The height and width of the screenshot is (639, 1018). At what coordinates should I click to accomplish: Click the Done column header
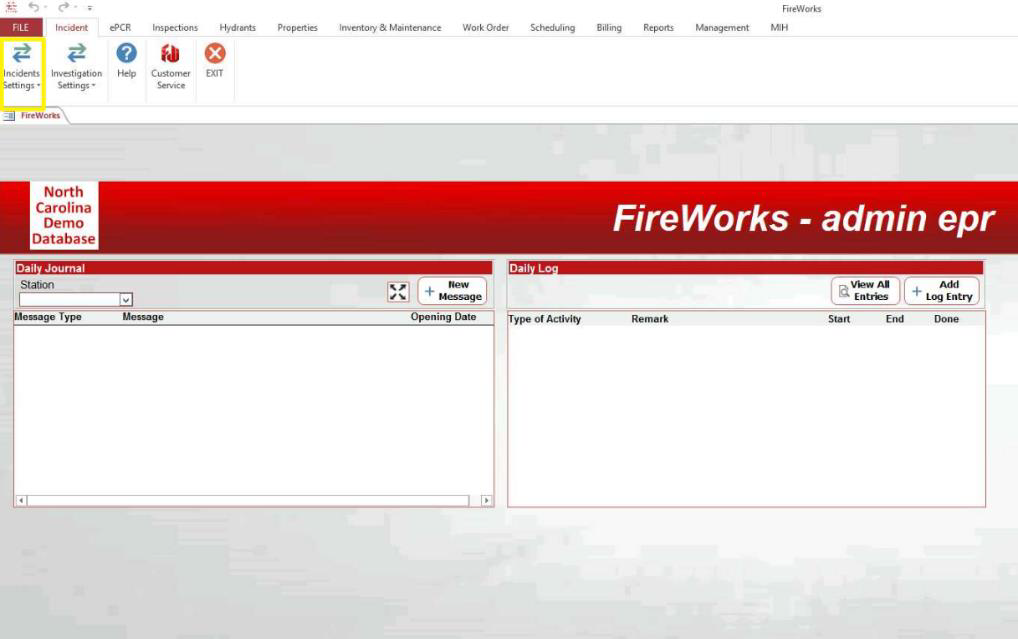click(947, 319)
